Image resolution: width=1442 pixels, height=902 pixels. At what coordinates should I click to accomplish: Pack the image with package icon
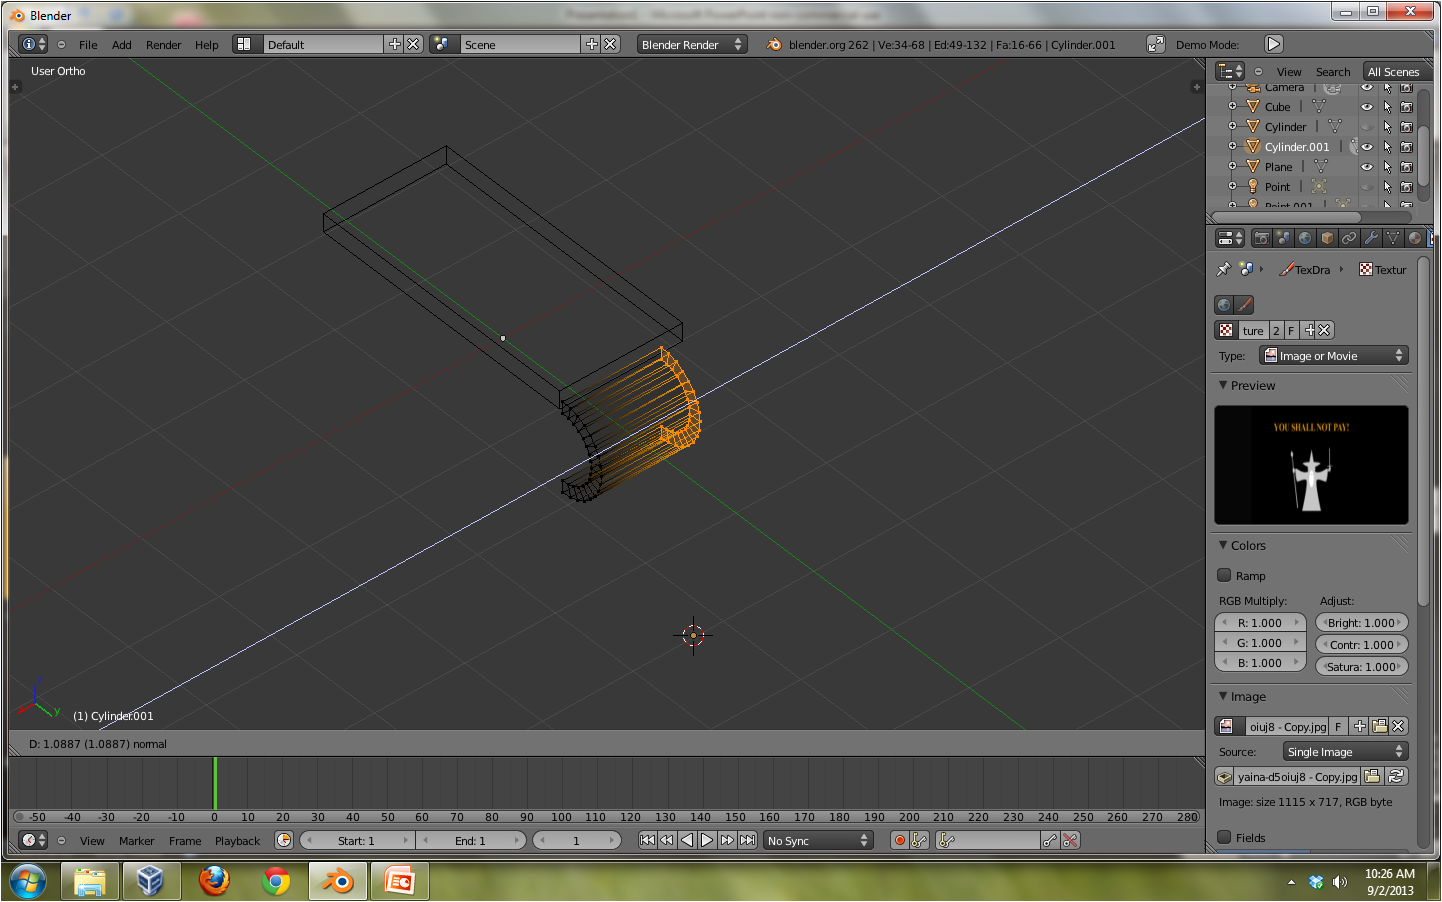coord(1224,776)
